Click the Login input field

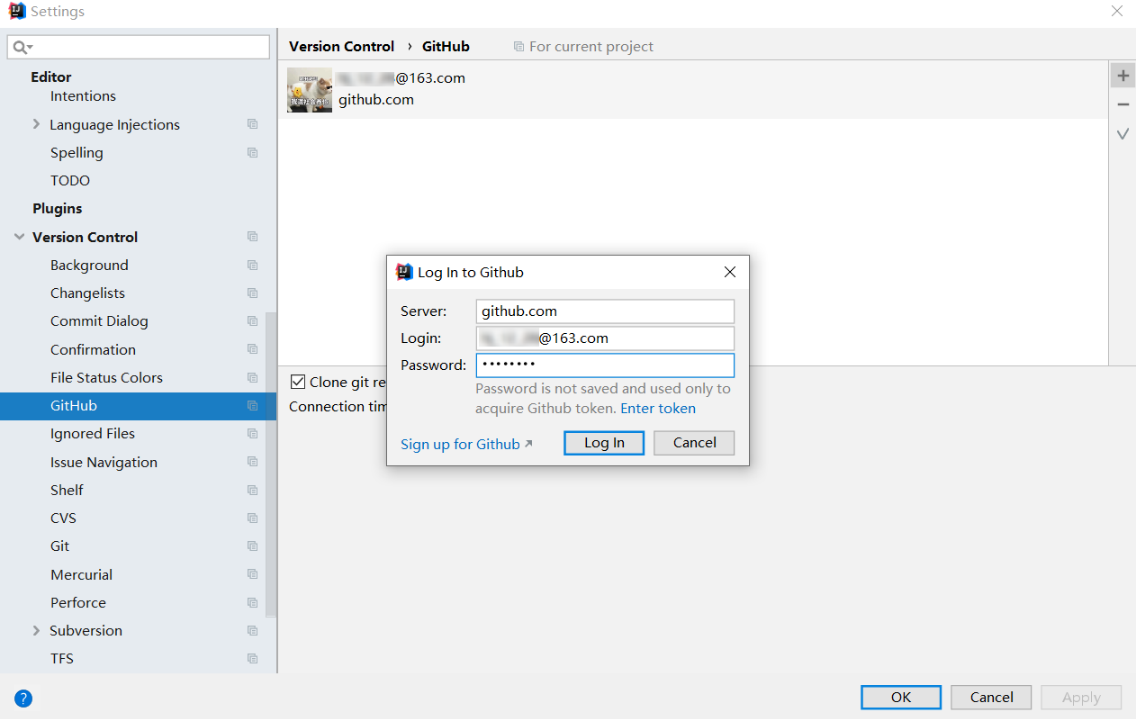605,338
